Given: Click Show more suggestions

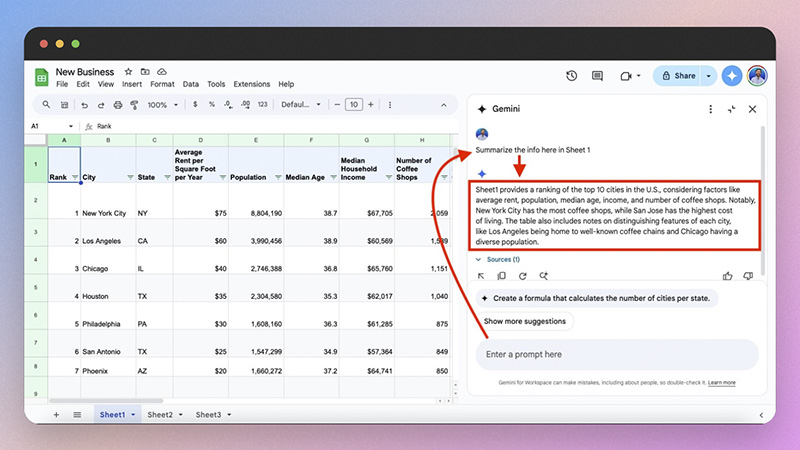Looking at the screenshot, I should tap(524, 321).
